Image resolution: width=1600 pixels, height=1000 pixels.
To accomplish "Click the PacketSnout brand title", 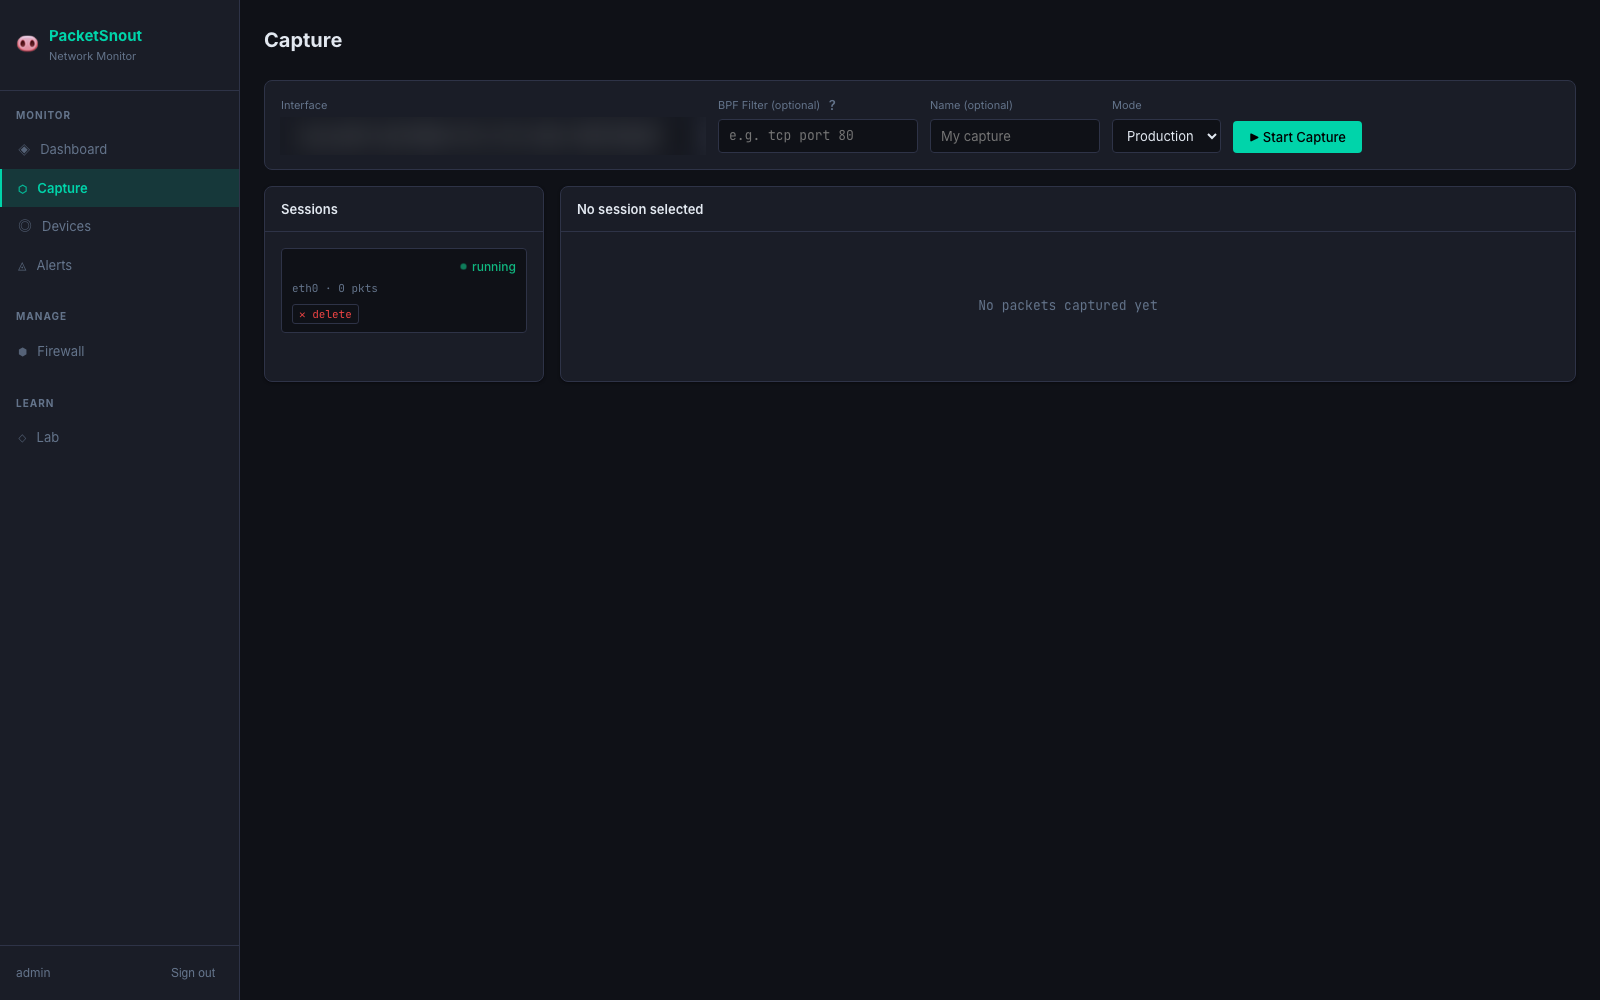I will pyautogui.click(x=95, y=35).
